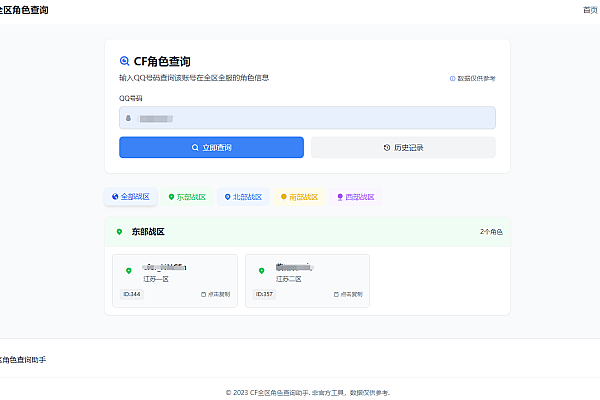Select the 东部战区 filter tab
The height and width of the screenshot is (400, 600).
coord(187,197)
